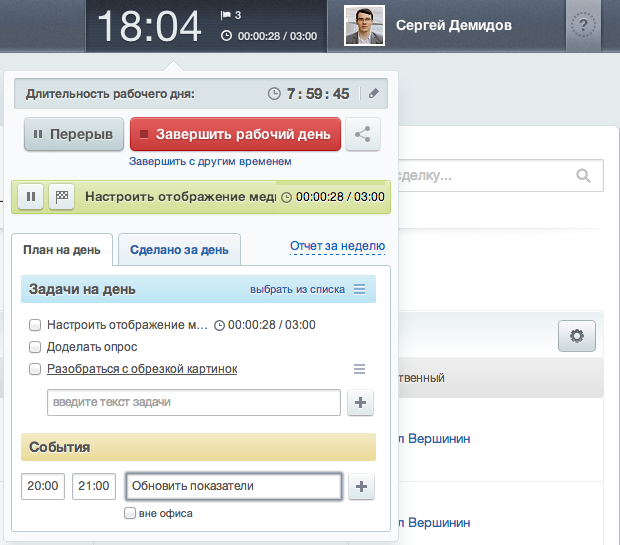The width and height of the screenshot is (620, 545).
Task: Add event with plus button
Action: (361, 486)
